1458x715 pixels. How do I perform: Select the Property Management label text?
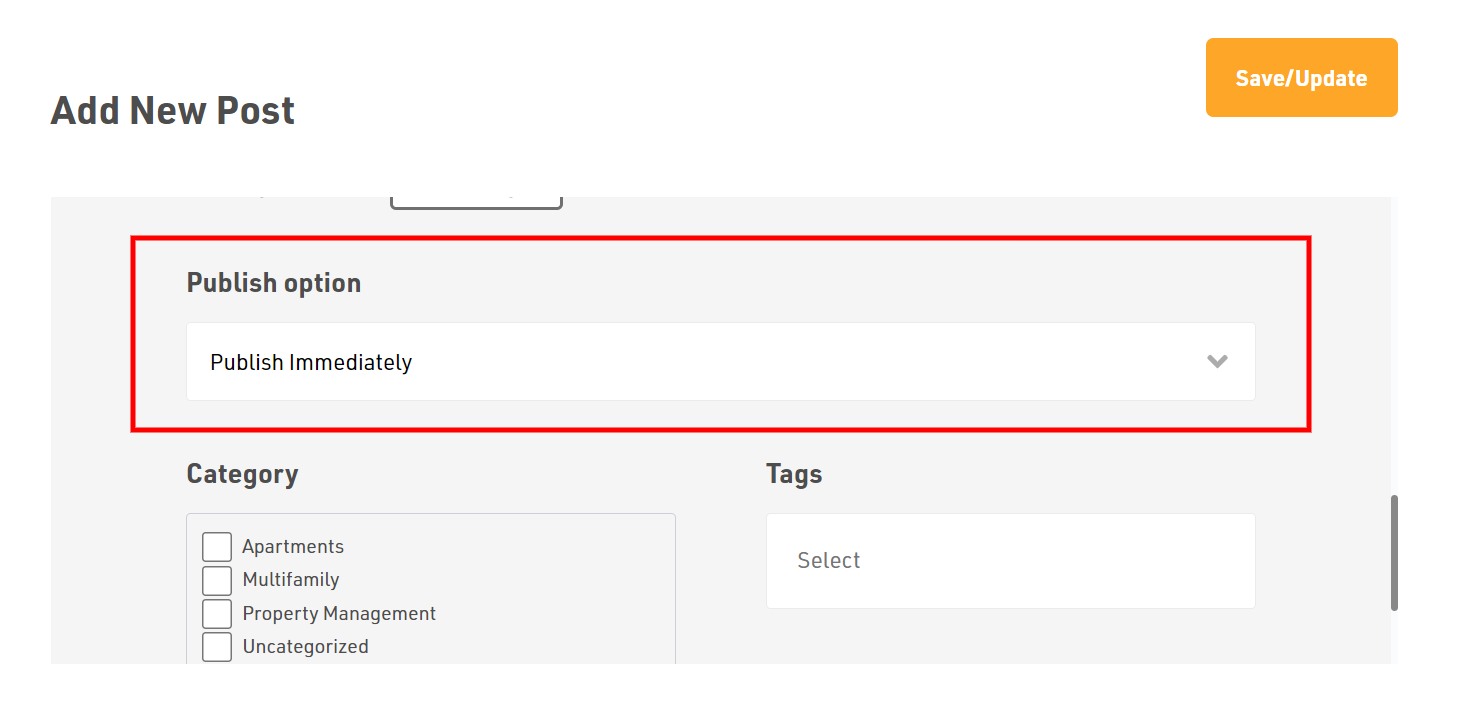339,614
